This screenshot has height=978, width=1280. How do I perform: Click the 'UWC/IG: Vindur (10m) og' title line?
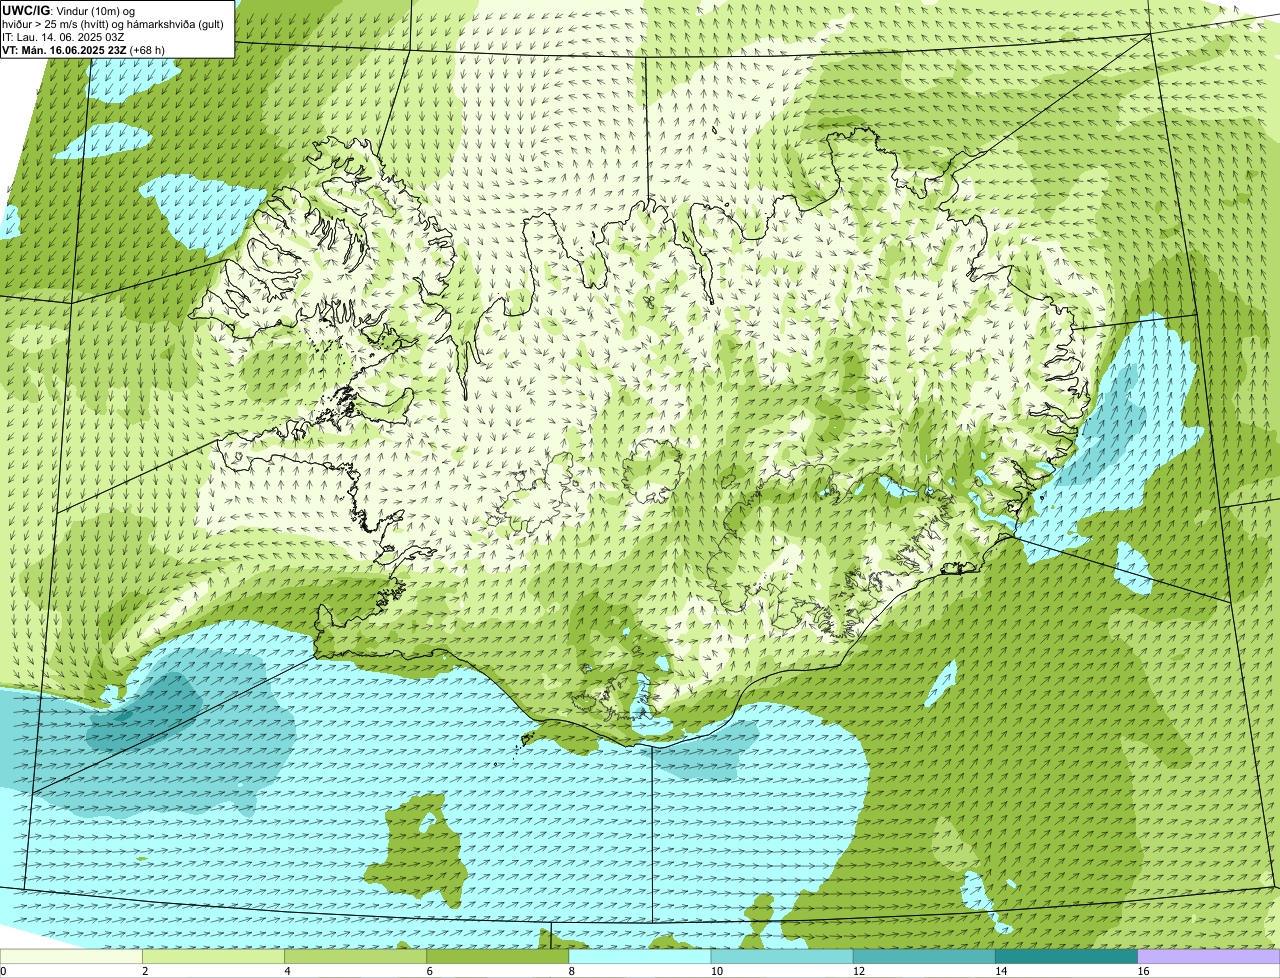(68, 10)
